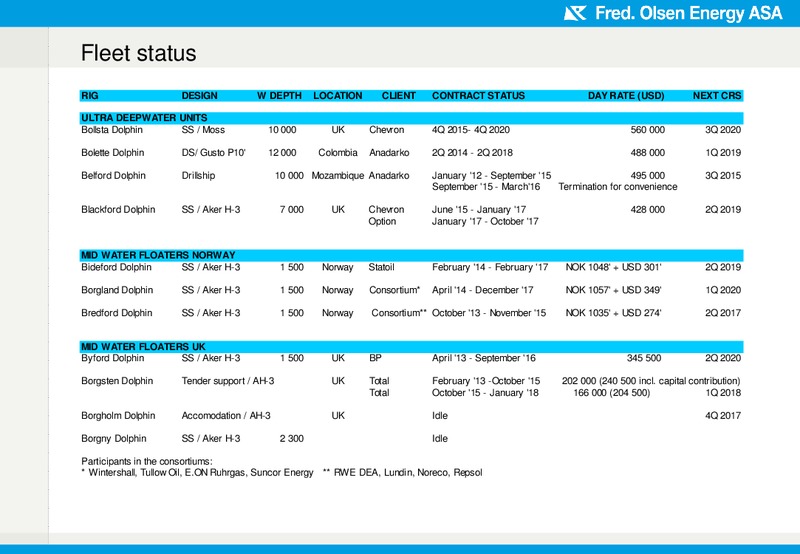800x554 pixels.
Task: Click the 3Q 2020 next CRS value
Action: (x=723, y=130)
